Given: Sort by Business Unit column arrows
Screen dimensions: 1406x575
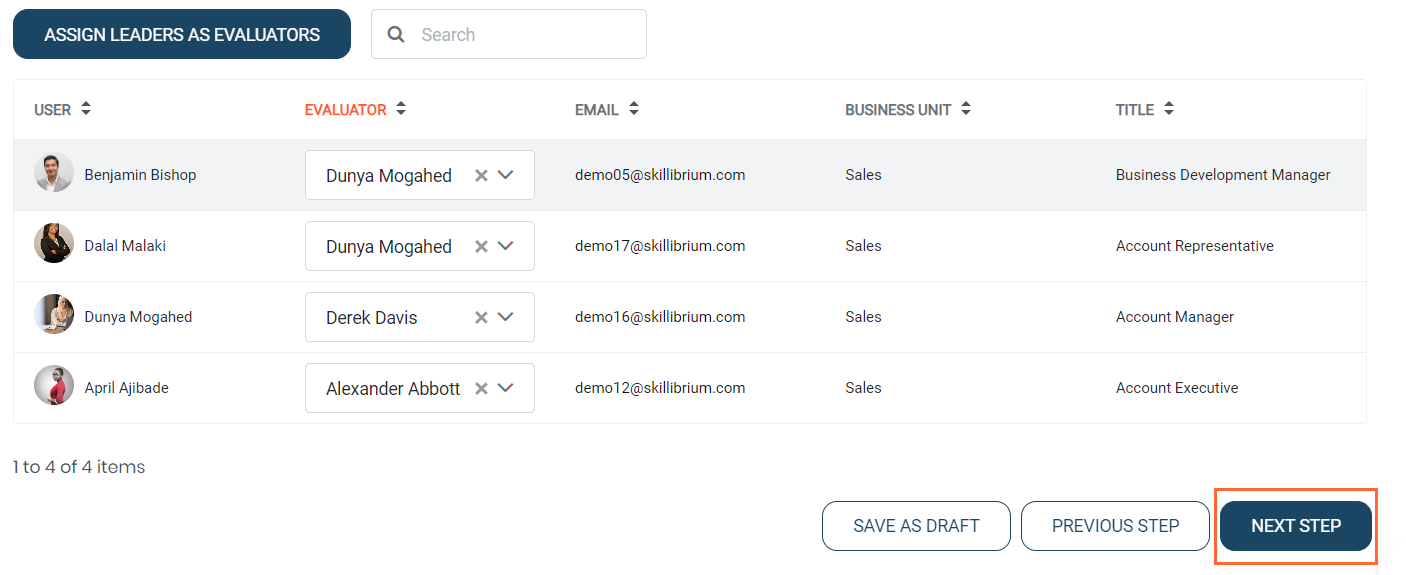Looking at the screenshot, I should tap(966, 109).
